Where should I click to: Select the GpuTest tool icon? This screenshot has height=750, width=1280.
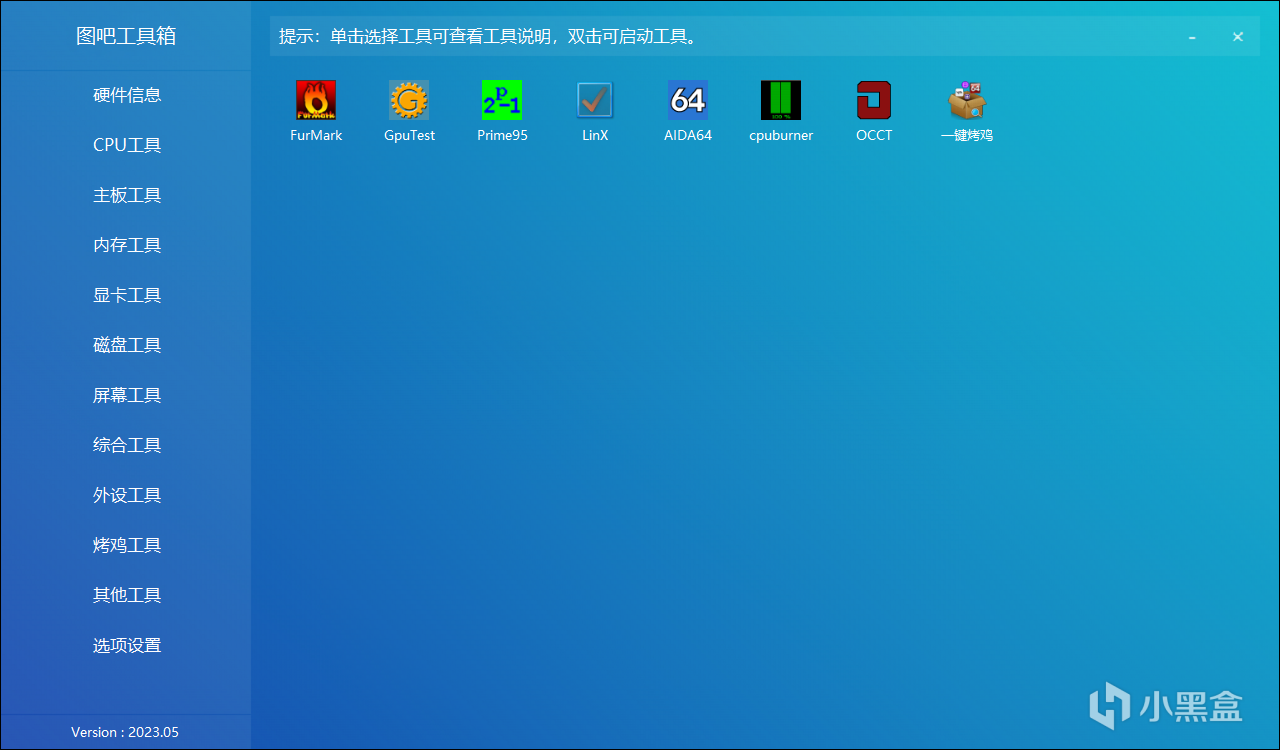(409, 100)
